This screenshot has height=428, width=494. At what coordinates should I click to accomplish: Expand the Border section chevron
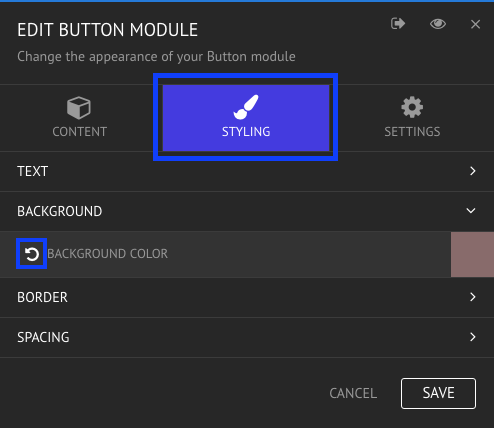(472, 297)
